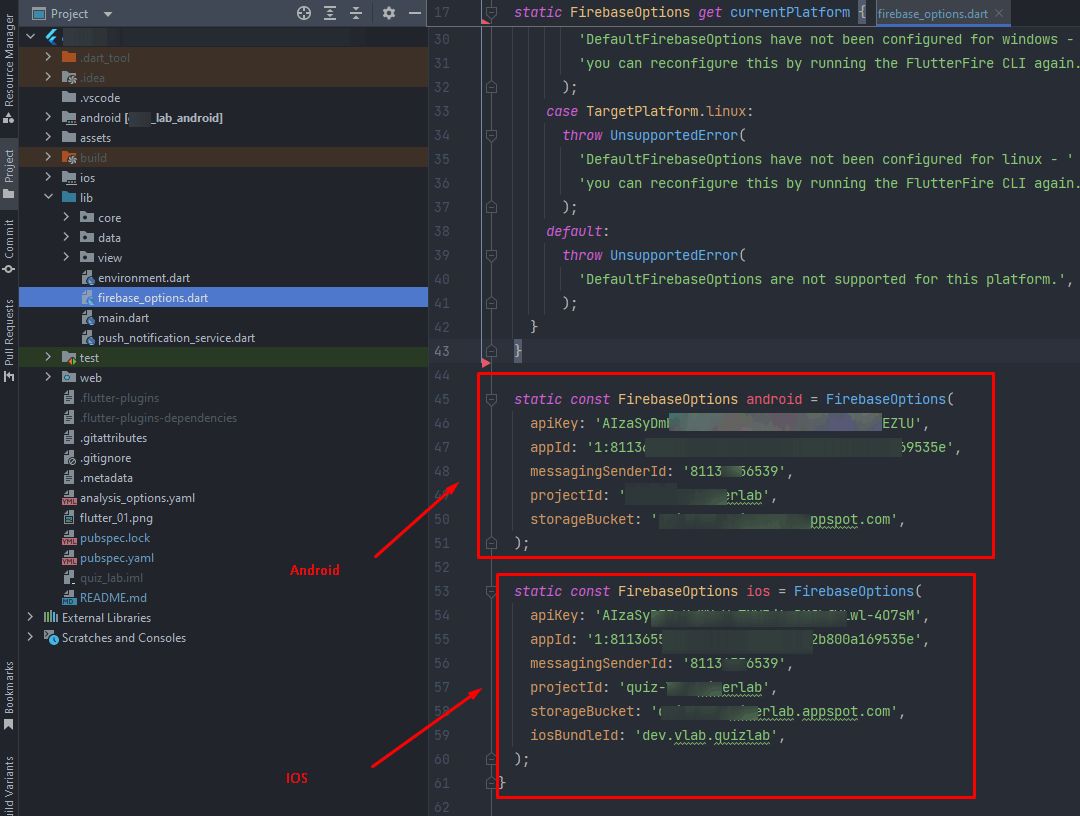Click the README.md file

(113, 598)
